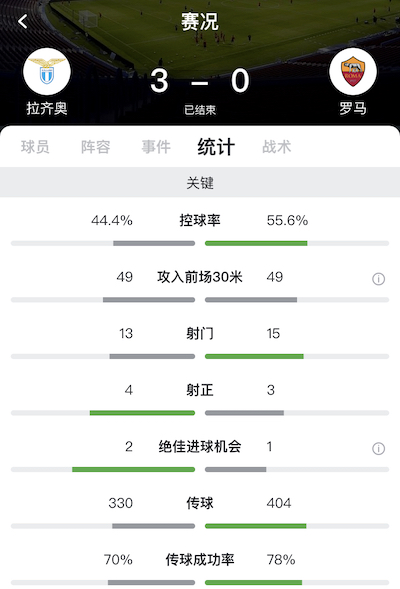
Task: Show info for 攻入前场30米 stat
Action: [x=378, y=279]
